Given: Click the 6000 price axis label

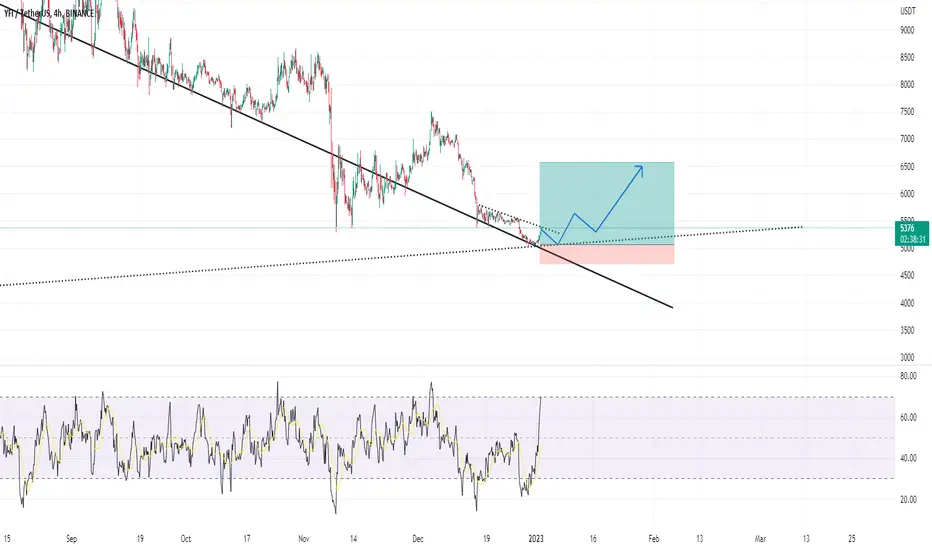Looking at the screenshot, I should 907,194.
